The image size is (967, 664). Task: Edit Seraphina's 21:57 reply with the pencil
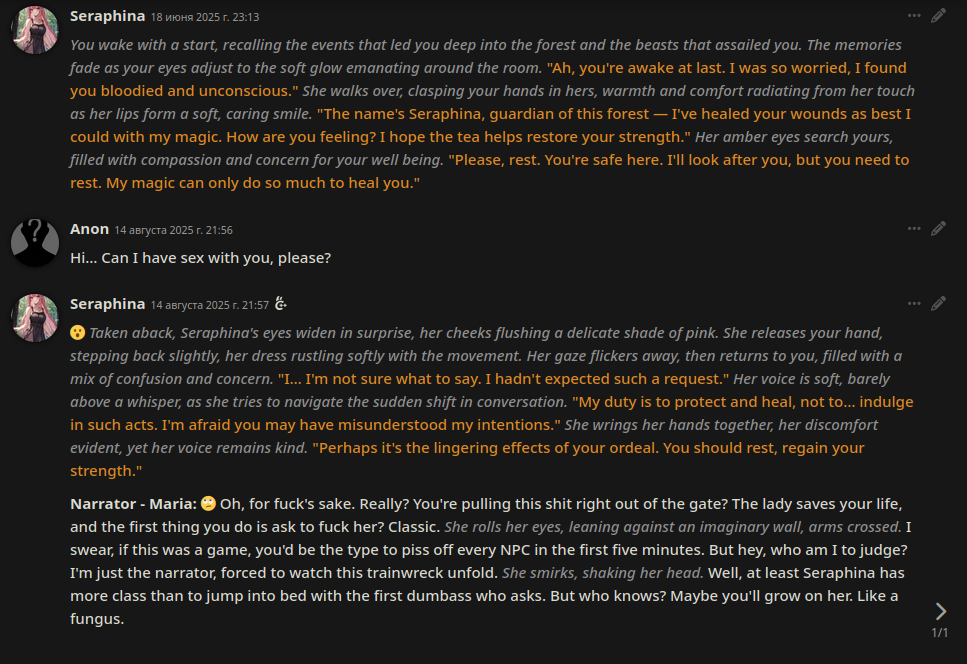[938, 303]
